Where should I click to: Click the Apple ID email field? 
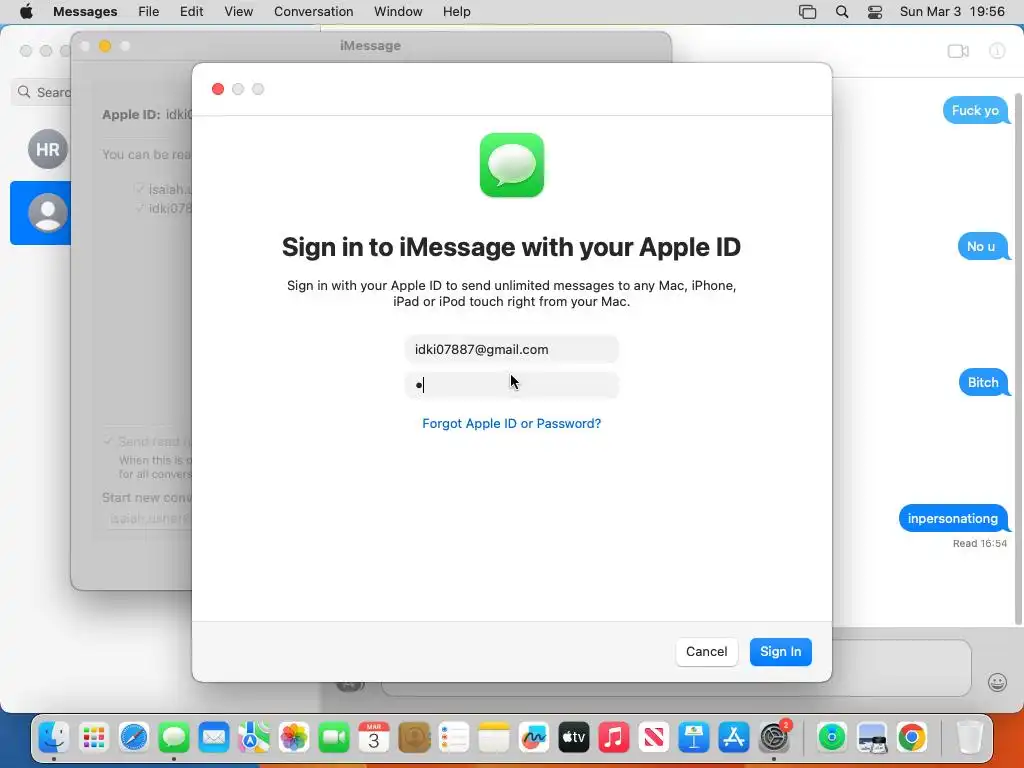(511, 349)
